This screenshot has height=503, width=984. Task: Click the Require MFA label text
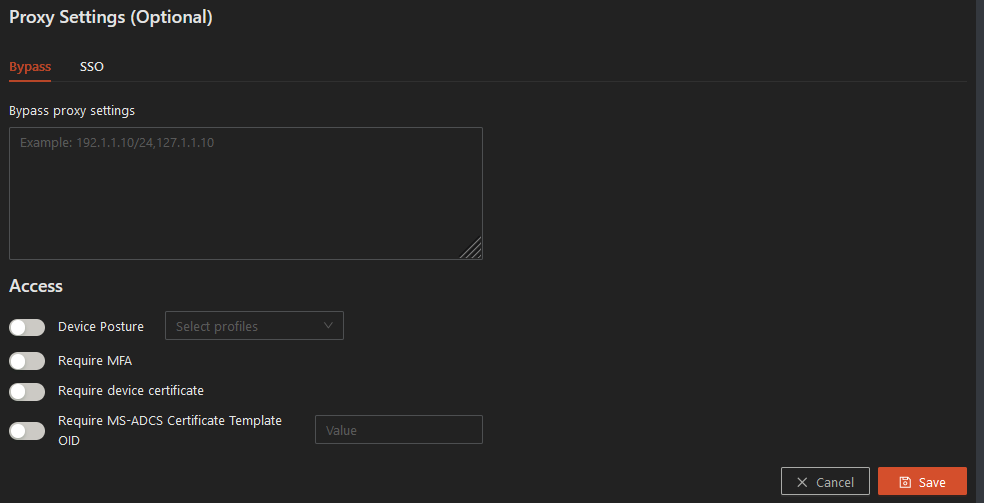click(95, 361)
